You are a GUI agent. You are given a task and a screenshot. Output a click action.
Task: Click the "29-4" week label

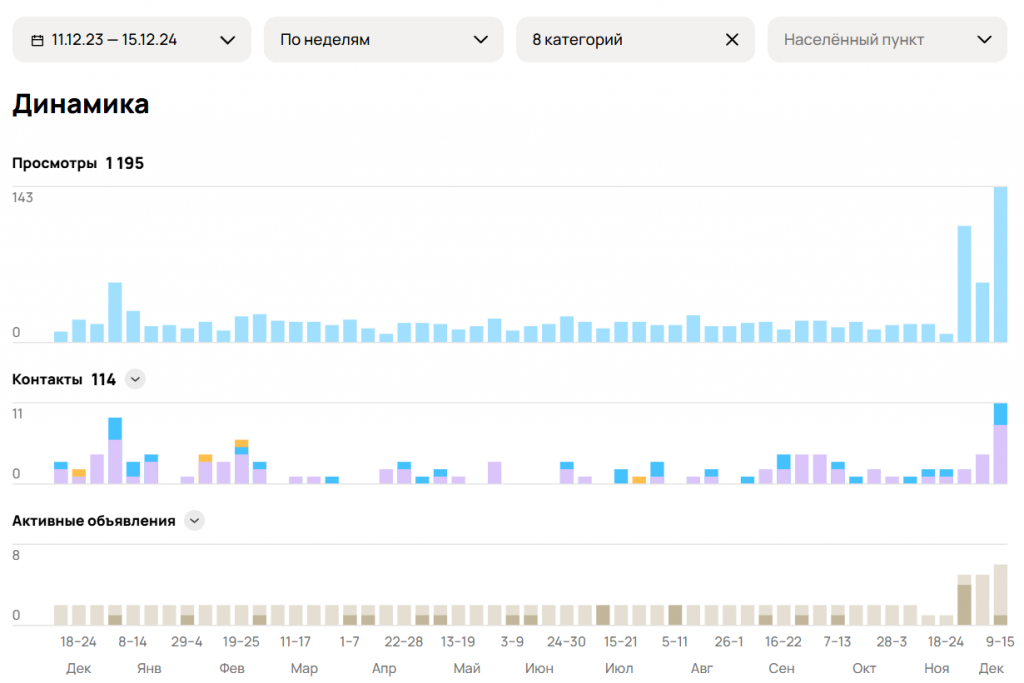187,642
